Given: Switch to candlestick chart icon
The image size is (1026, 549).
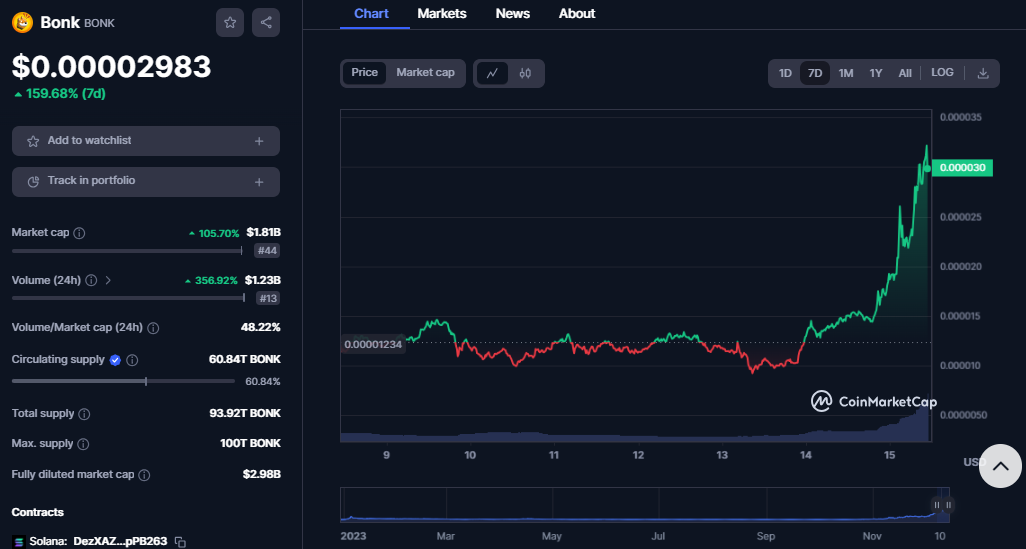Looking at the screenshot, I should [526, 73].
